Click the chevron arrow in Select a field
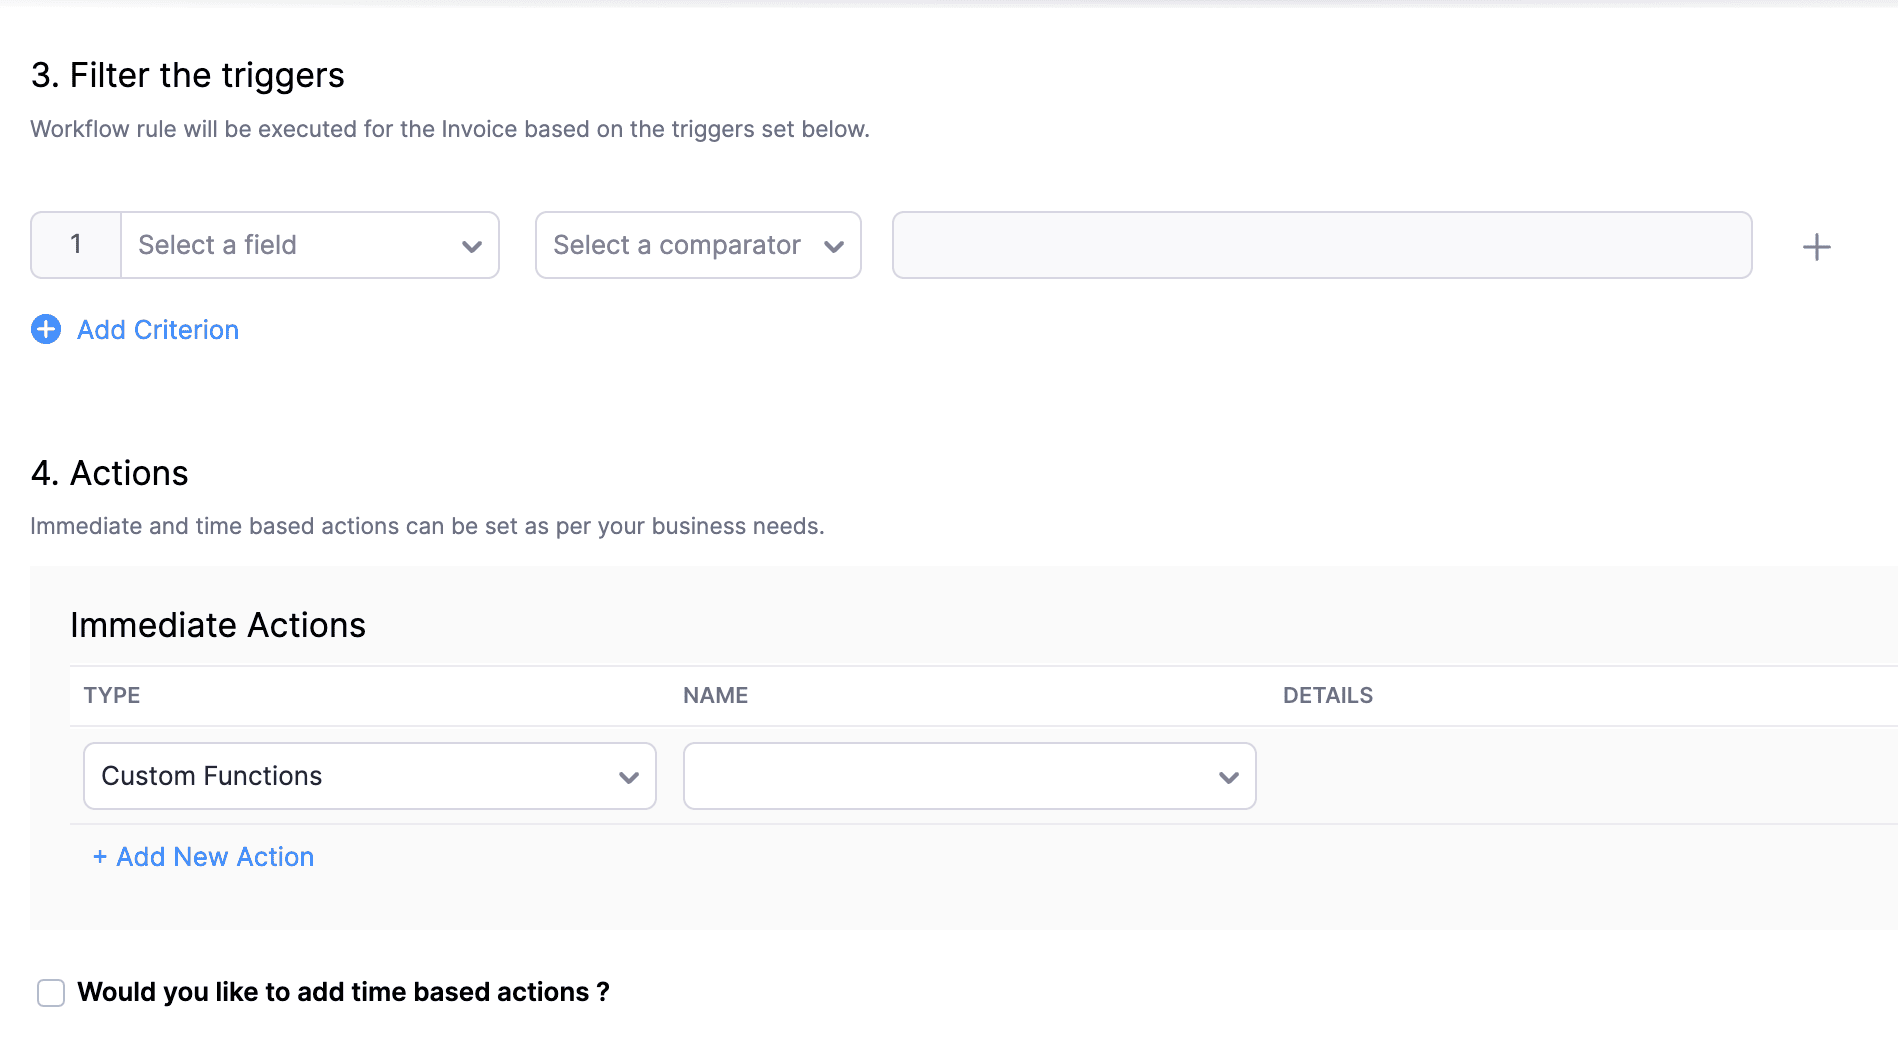 (x=472, y=246)
